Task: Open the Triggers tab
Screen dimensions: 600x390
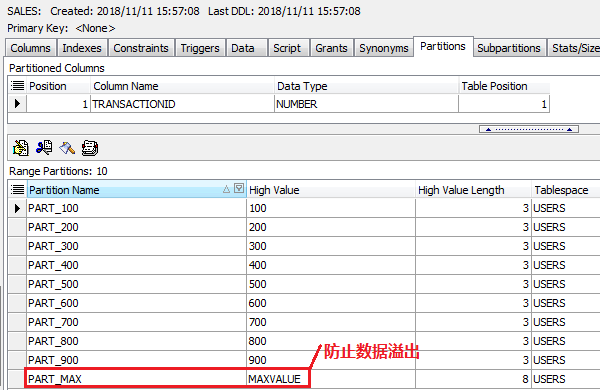Action: tap(200, 48)
